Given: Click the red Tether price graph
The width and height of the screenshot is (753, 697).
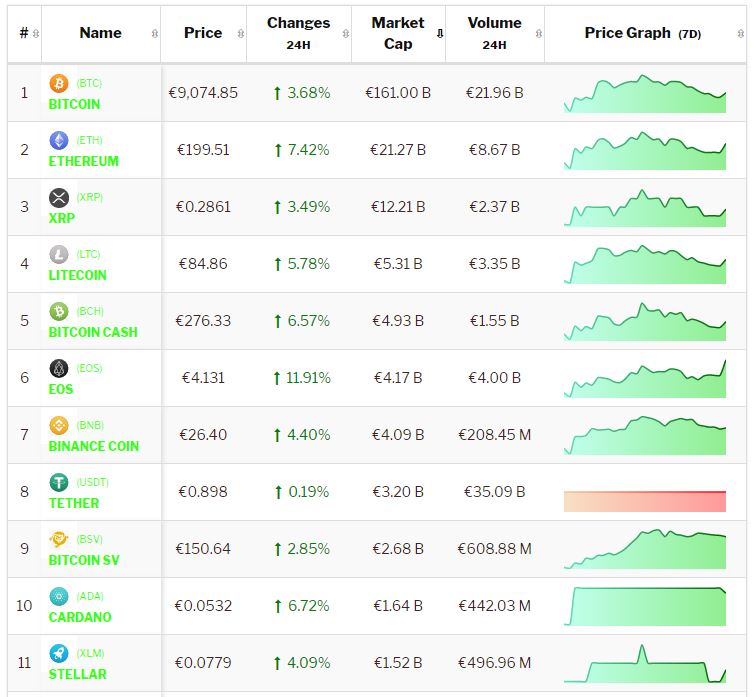Looking at the screenshot, I should click(x=645, y=501).
